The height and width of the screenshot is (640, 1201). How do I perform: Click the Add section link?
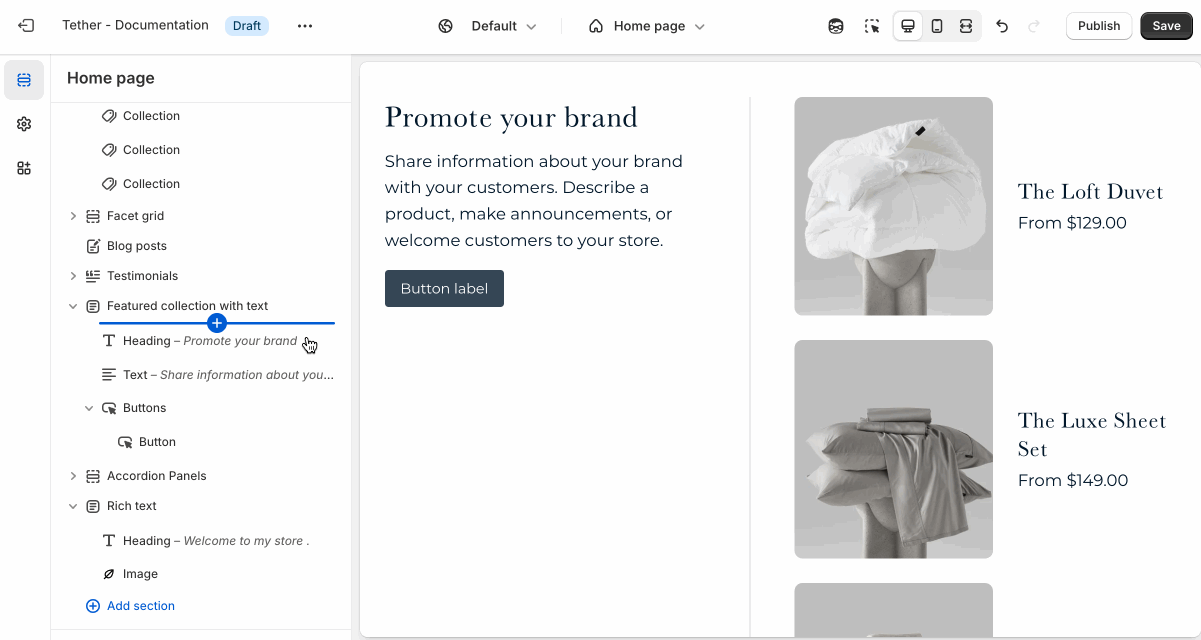(x=130, y=606)
